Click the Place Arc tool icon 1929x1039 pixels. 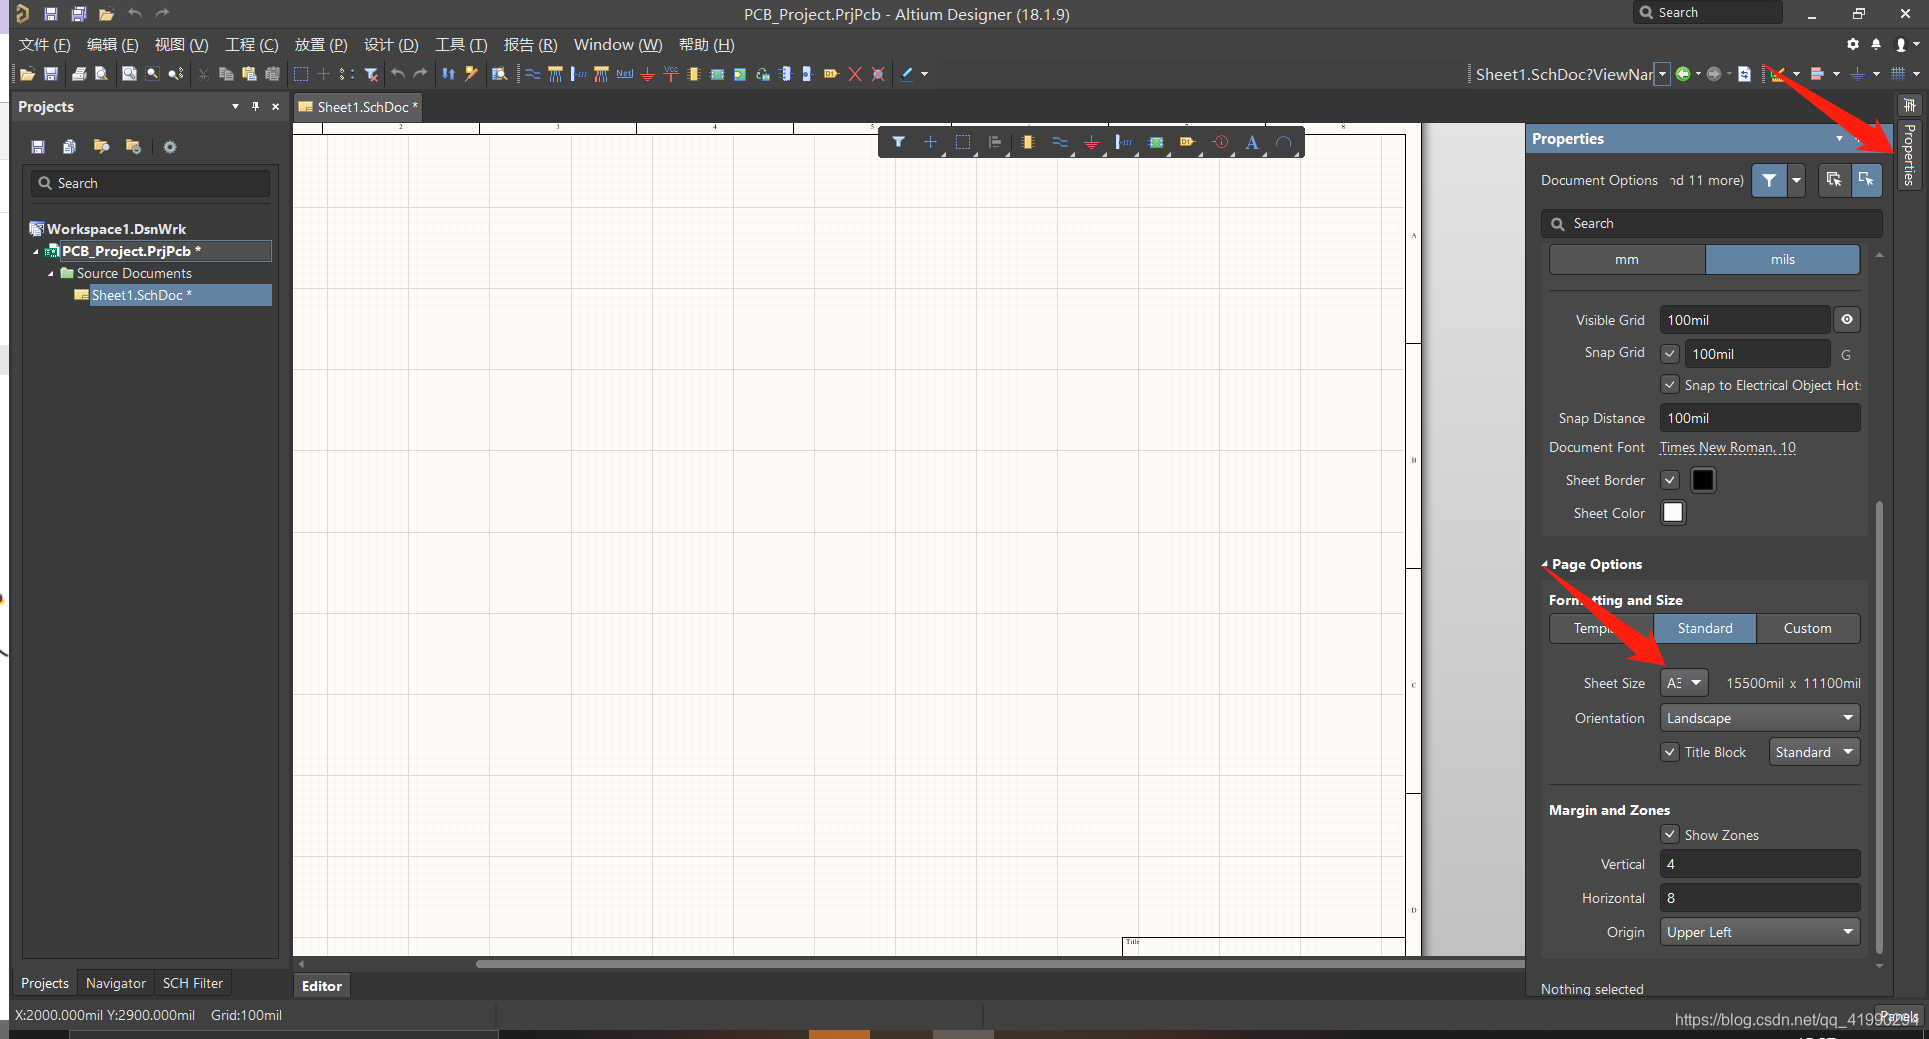(x=1283, y=143)
